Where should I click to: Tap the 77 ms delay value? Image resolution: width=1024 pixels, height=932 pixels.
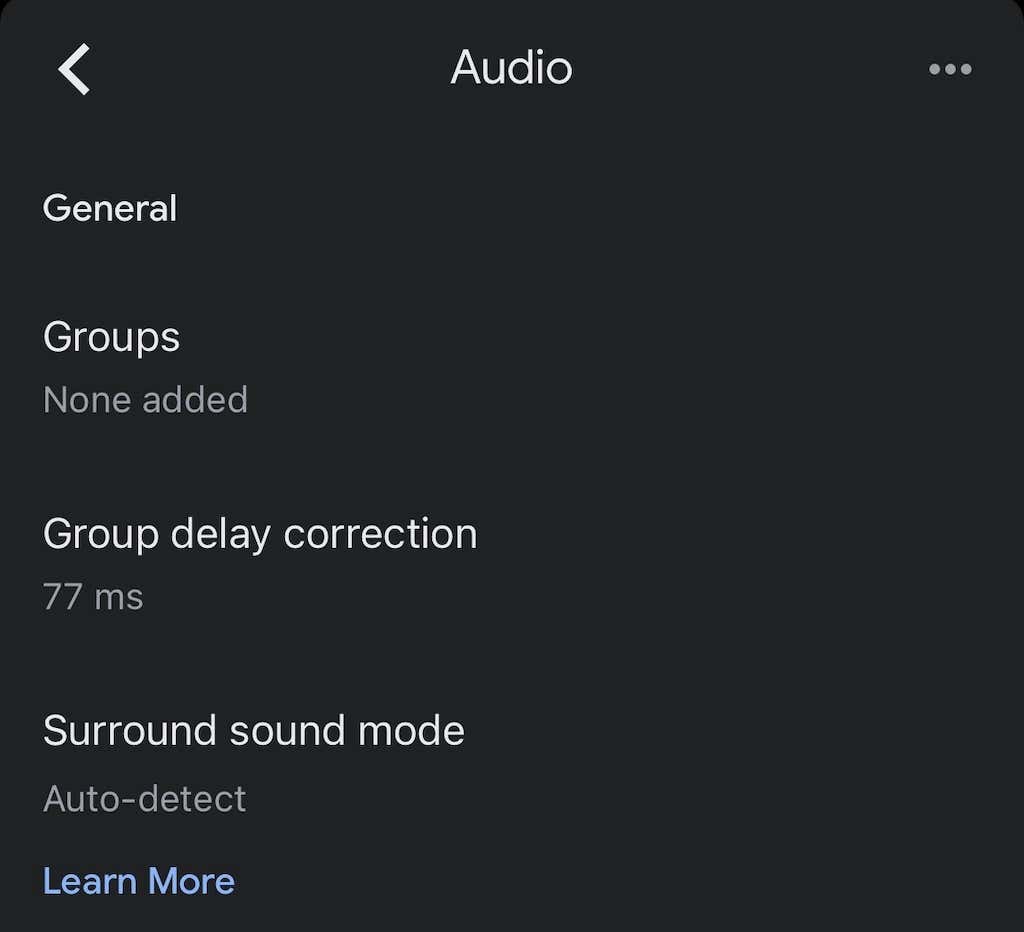click(93, 597)
